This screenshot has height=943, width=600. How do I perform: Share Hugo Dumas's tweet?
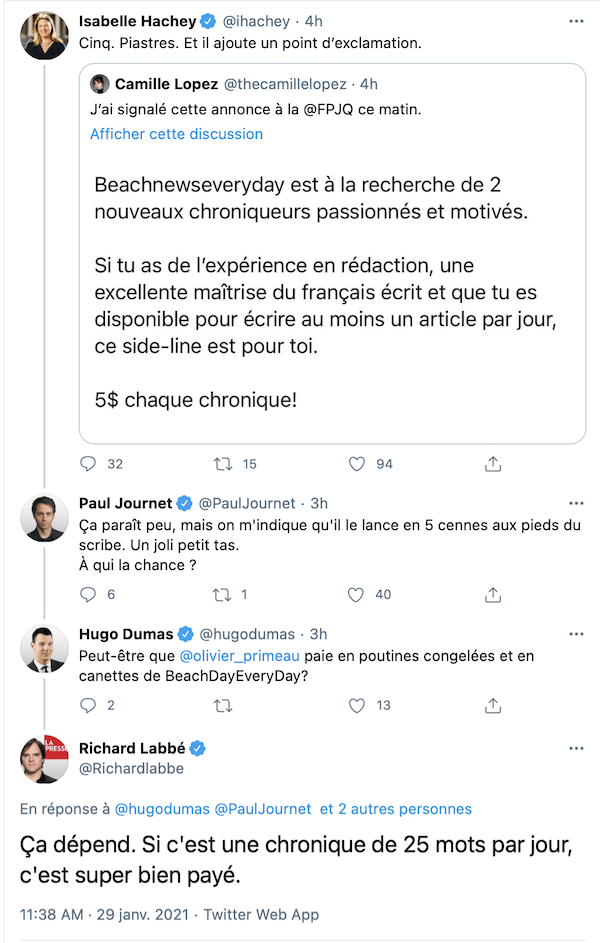point(492,705)
